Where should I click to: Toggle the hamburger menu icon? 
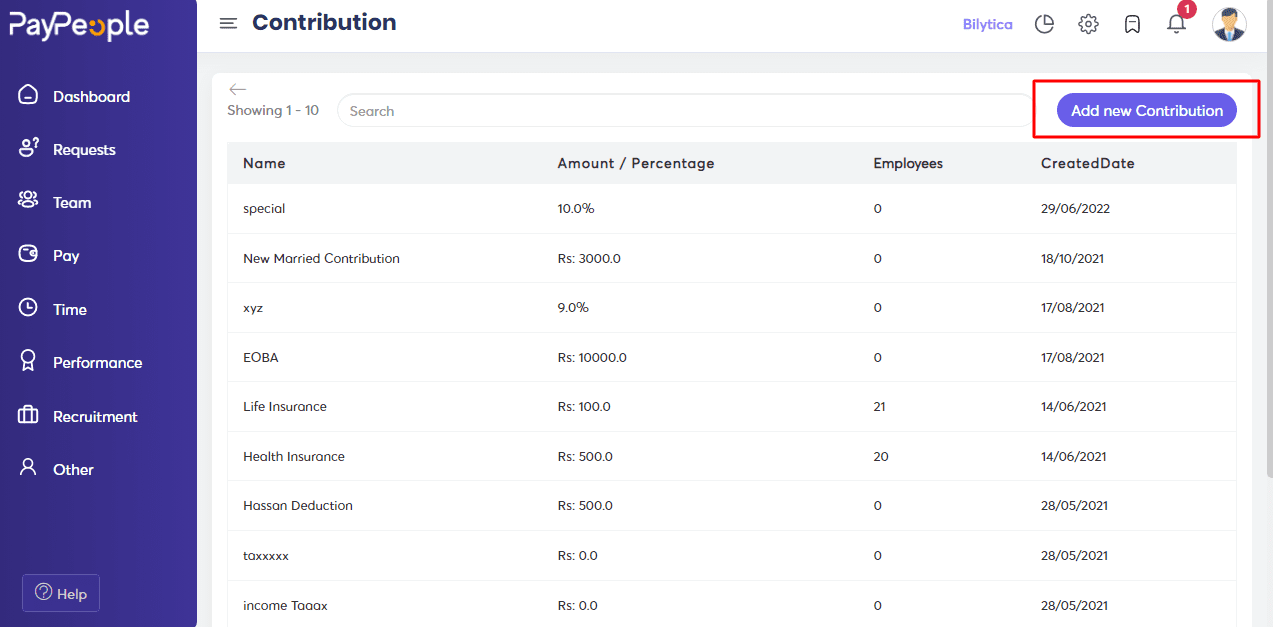click(228, 23)
